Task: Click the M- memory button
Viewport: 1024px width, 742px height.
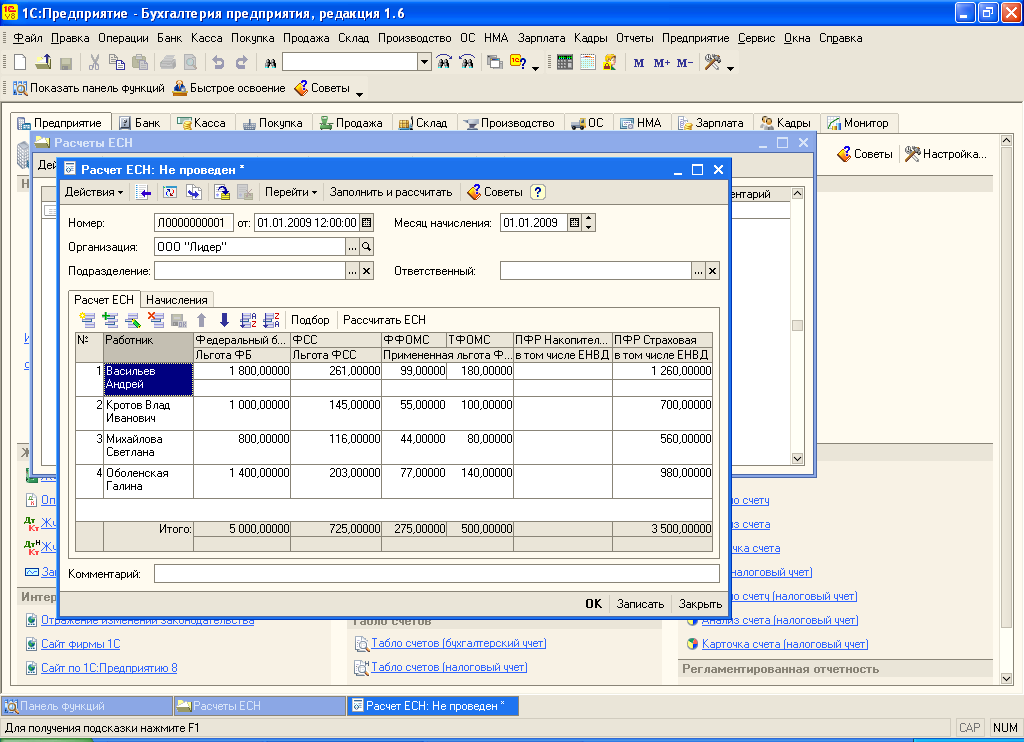Action: pyautogui.click(x=684, y=63)
